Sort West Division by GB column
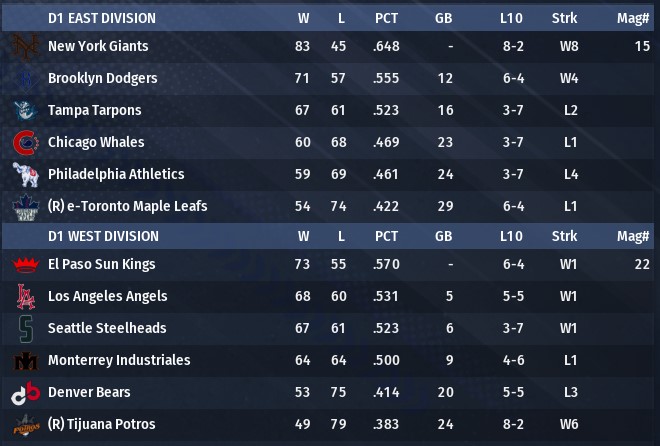660x446 pixels. coord(444,237)
